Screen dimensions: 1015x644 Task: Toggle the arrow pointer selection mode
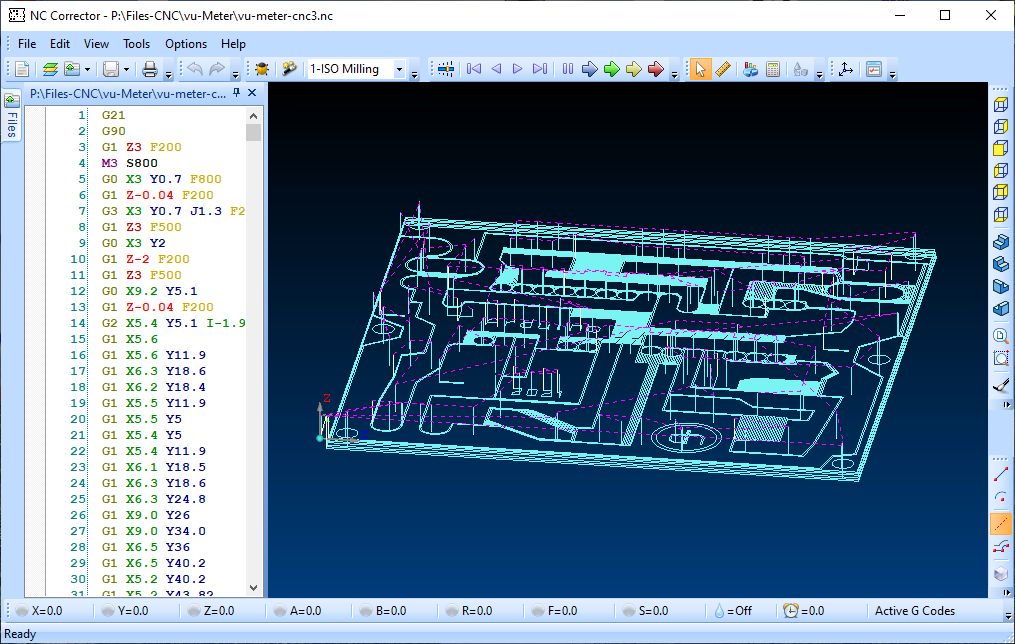[700, 69]
